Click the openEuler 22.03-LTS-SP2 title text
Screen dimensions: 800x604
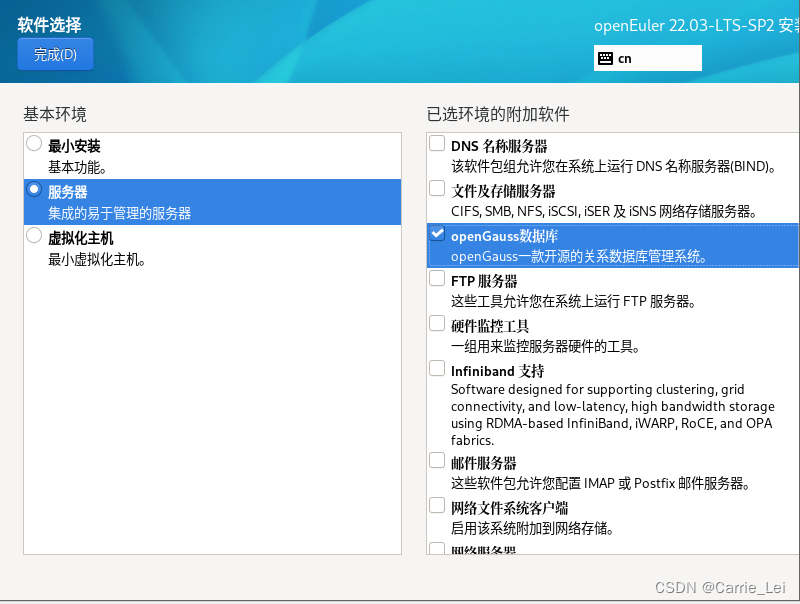pos(697,26)
